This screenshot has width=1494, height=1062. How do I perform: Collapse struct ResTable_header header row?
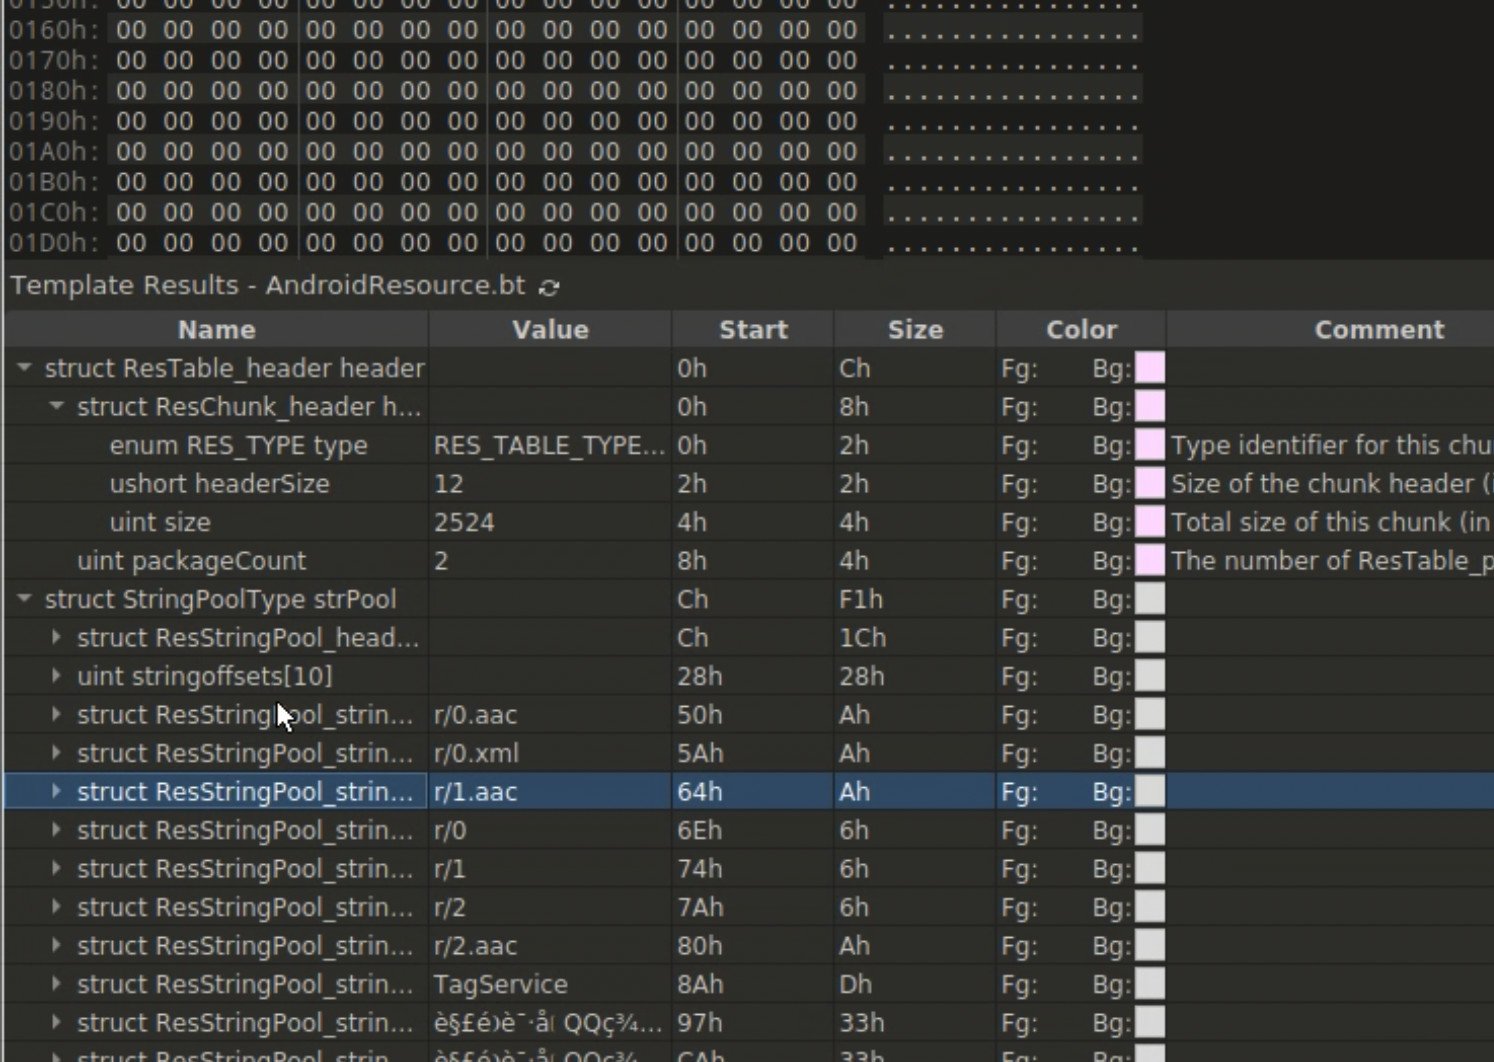(24, 368)
